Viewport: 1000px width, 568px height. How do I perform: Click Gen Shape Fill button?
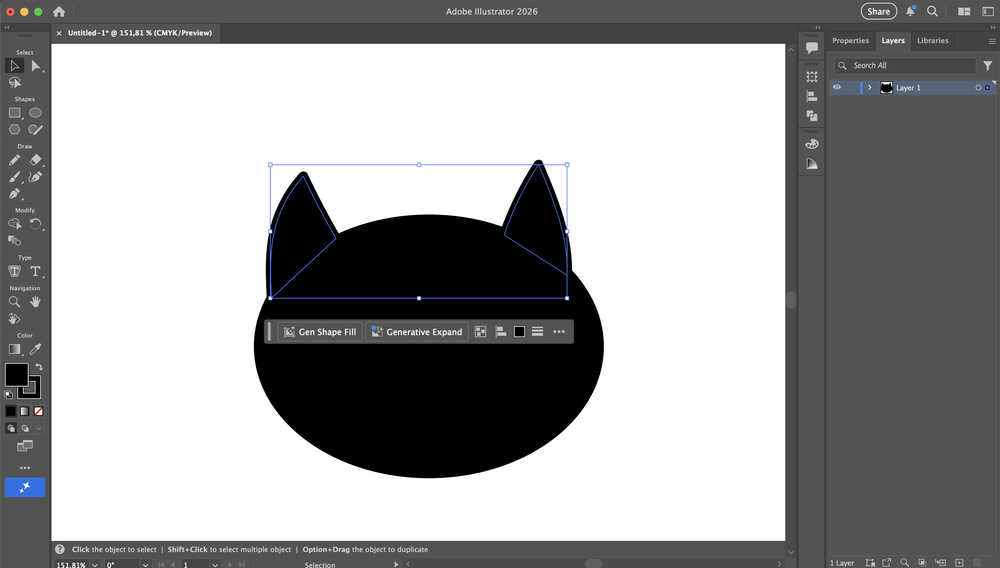coord(320,331)
